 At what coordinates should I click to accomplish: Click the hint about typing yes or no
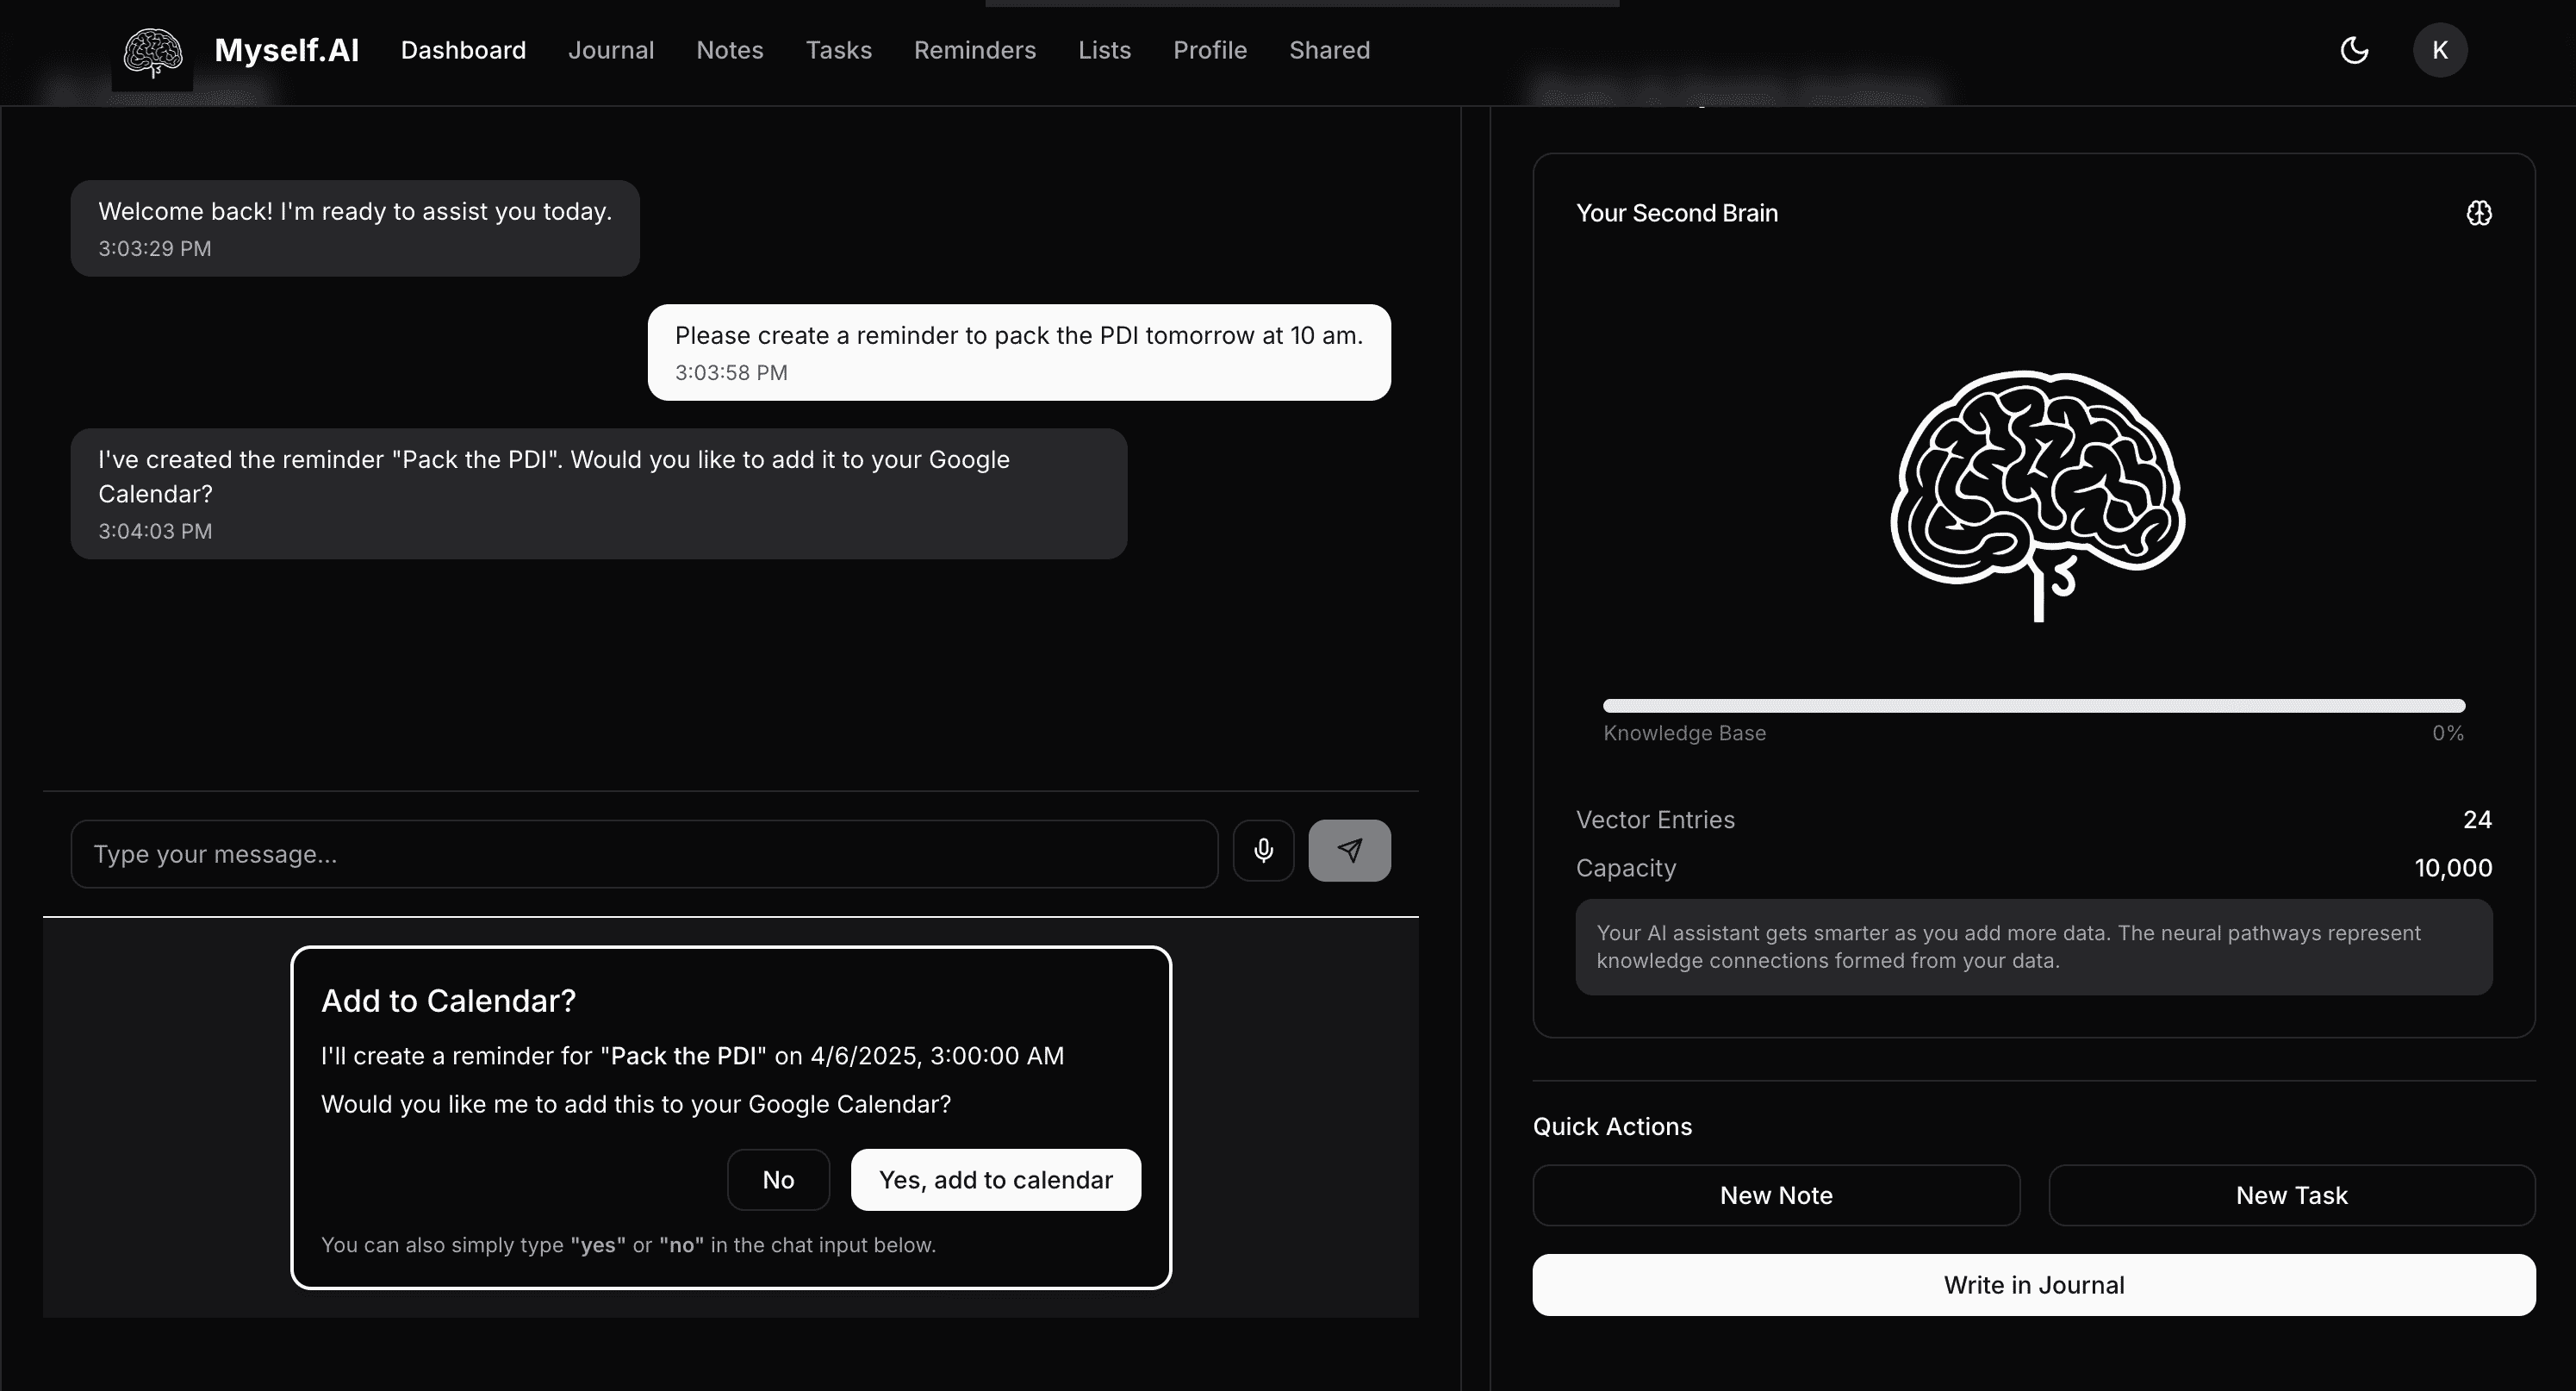[x=628, y=1245]
